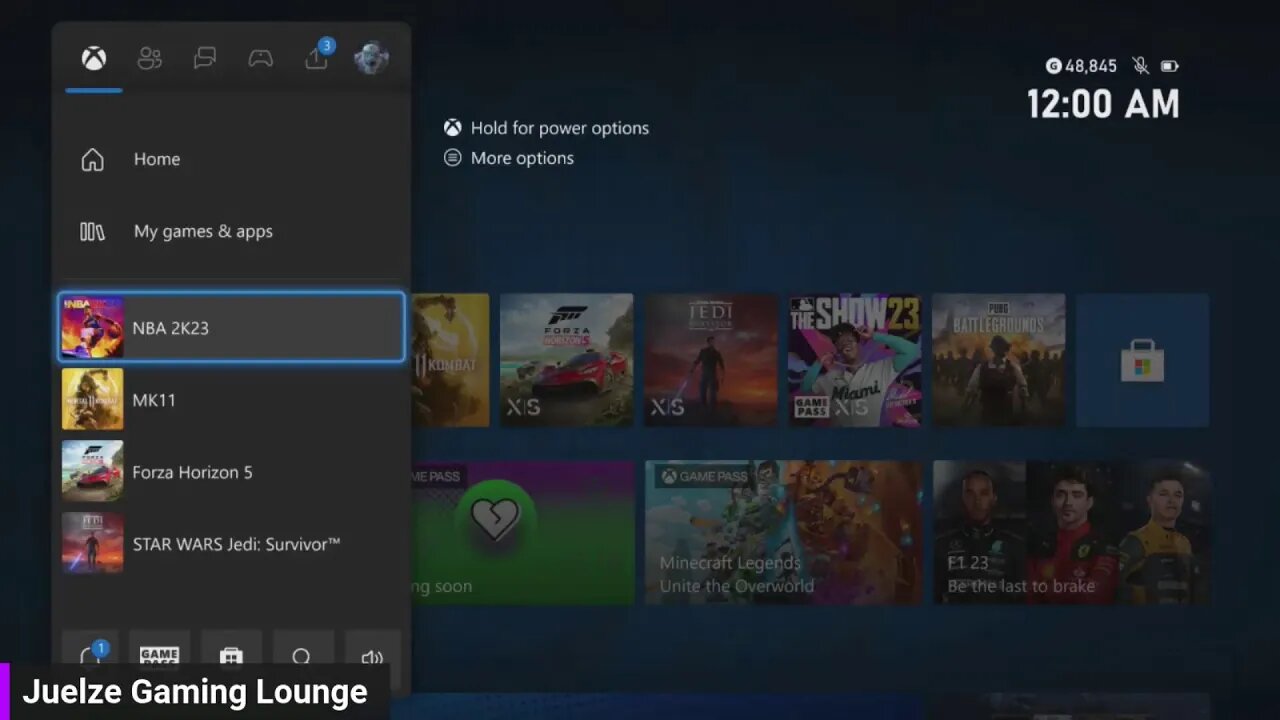Go to Home in the guide
The height and width of the screenshot is (720, 1280).
[231, 159]
